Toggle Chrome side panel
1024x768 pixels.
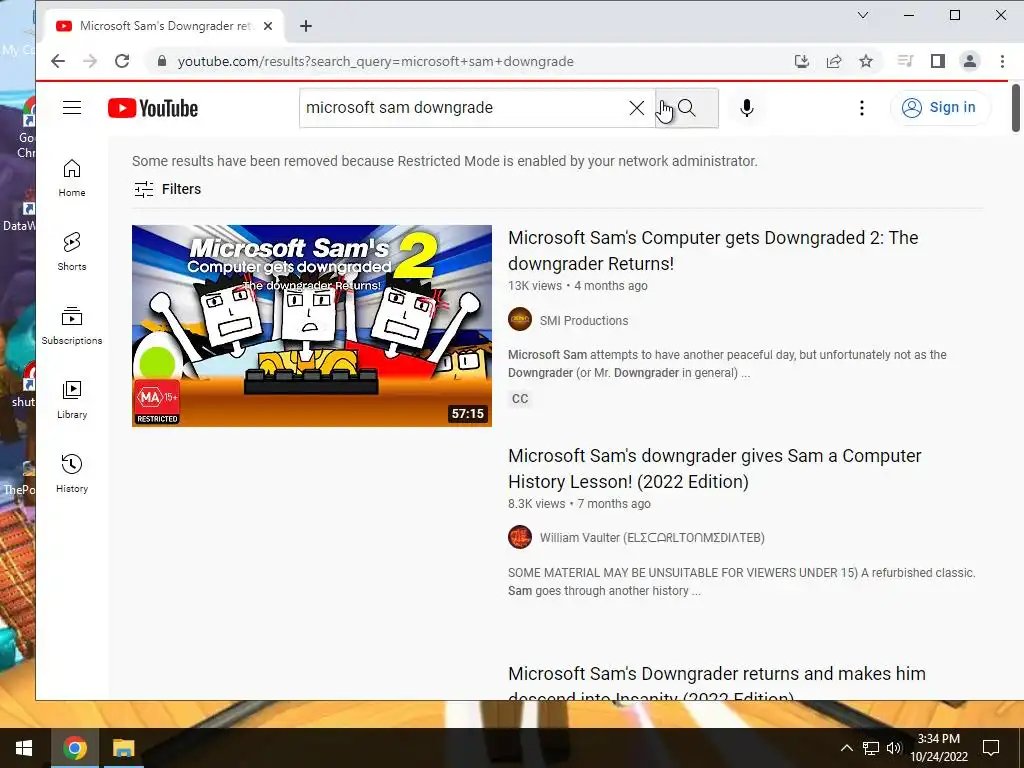click(938, 61)
